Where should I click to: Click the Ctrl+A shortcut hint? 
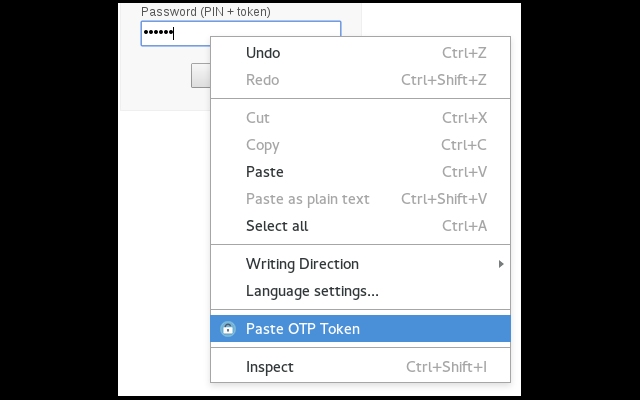coord(464,226)
